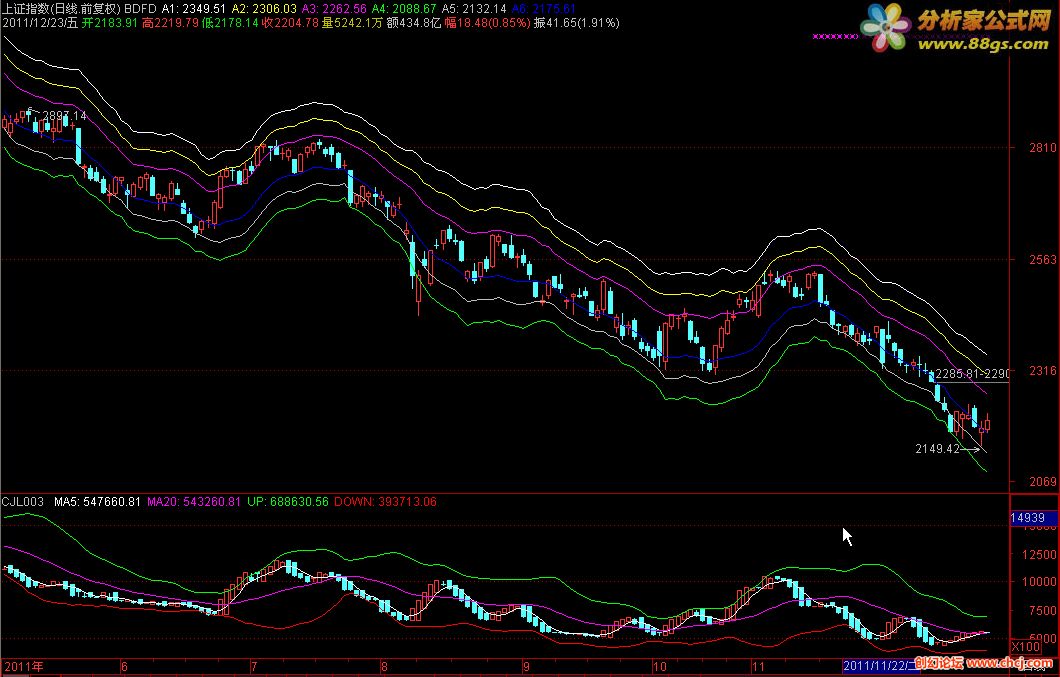Click the 2563 price axis label
The image size is (1060, 677).
1042,259
